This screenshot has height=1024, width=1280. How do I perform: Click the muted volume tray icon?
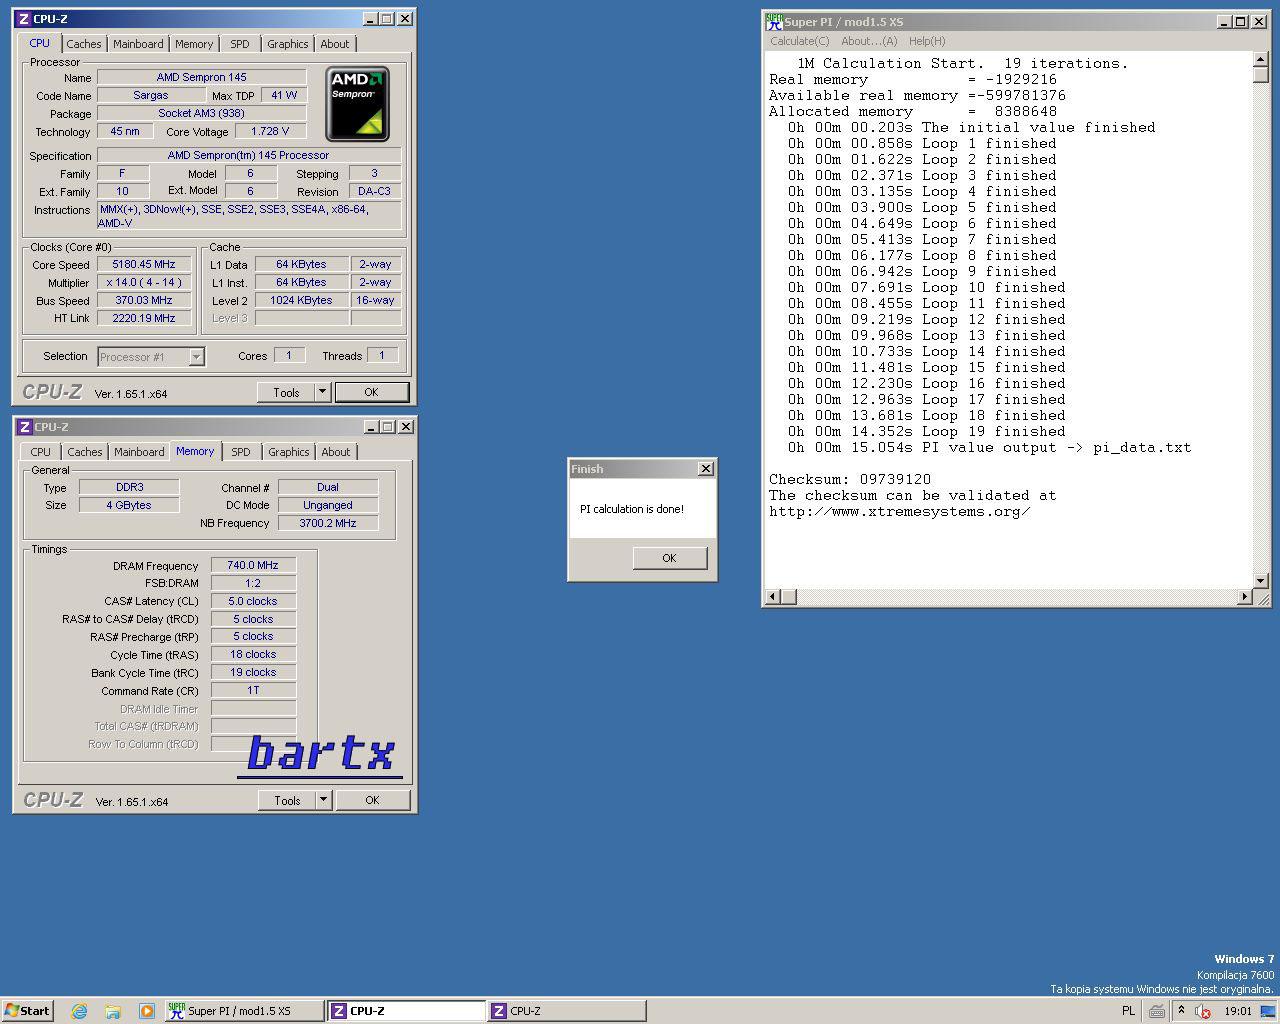coord(1203,1011)
